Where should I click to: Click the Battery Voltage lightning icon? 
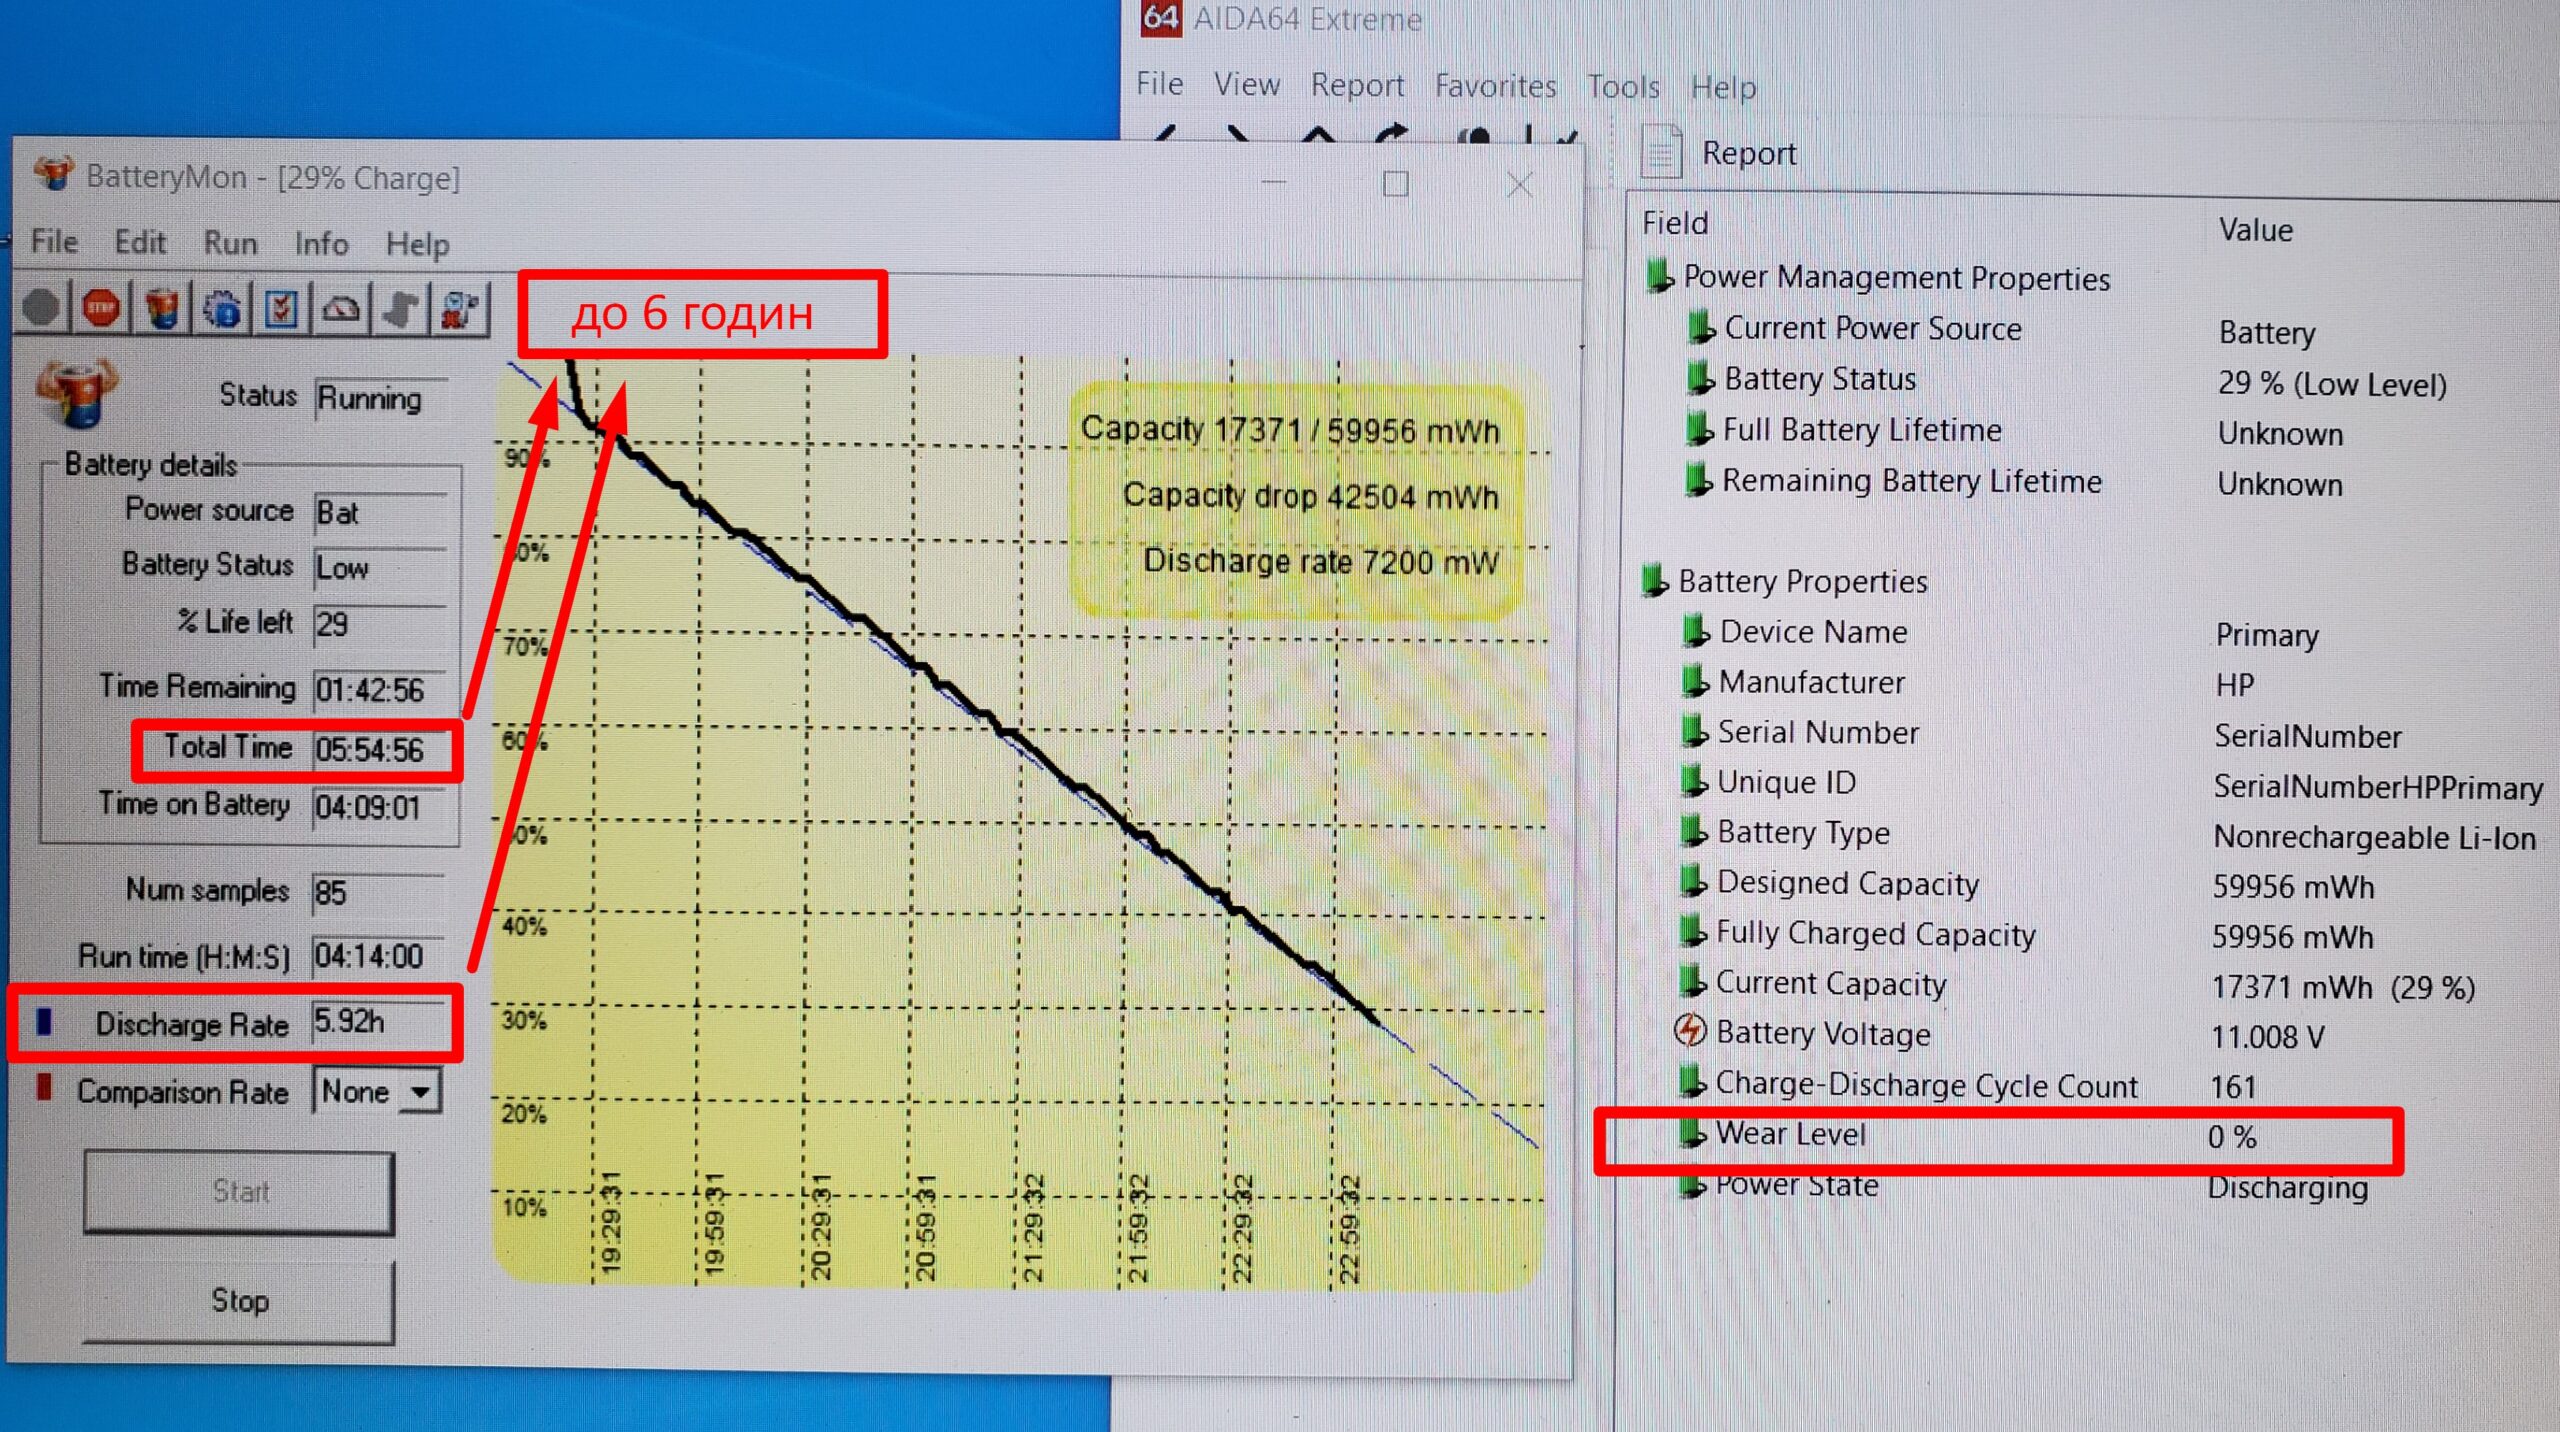coord(1690,1031)
